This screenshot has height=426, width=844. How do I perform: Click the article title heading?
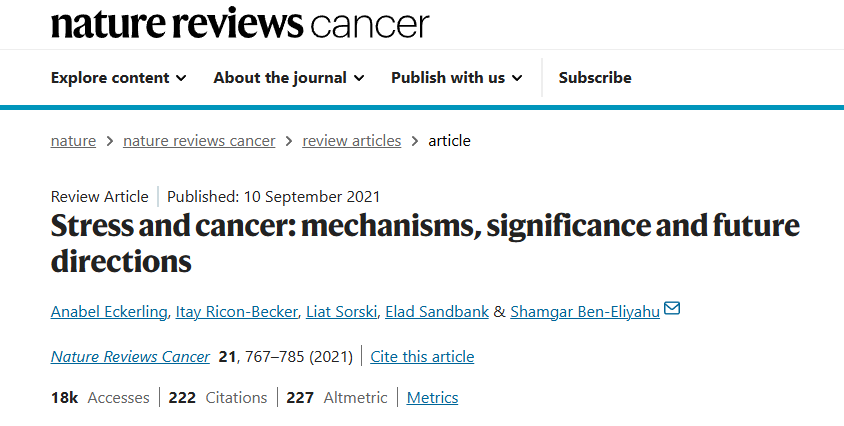coord(425,243)
